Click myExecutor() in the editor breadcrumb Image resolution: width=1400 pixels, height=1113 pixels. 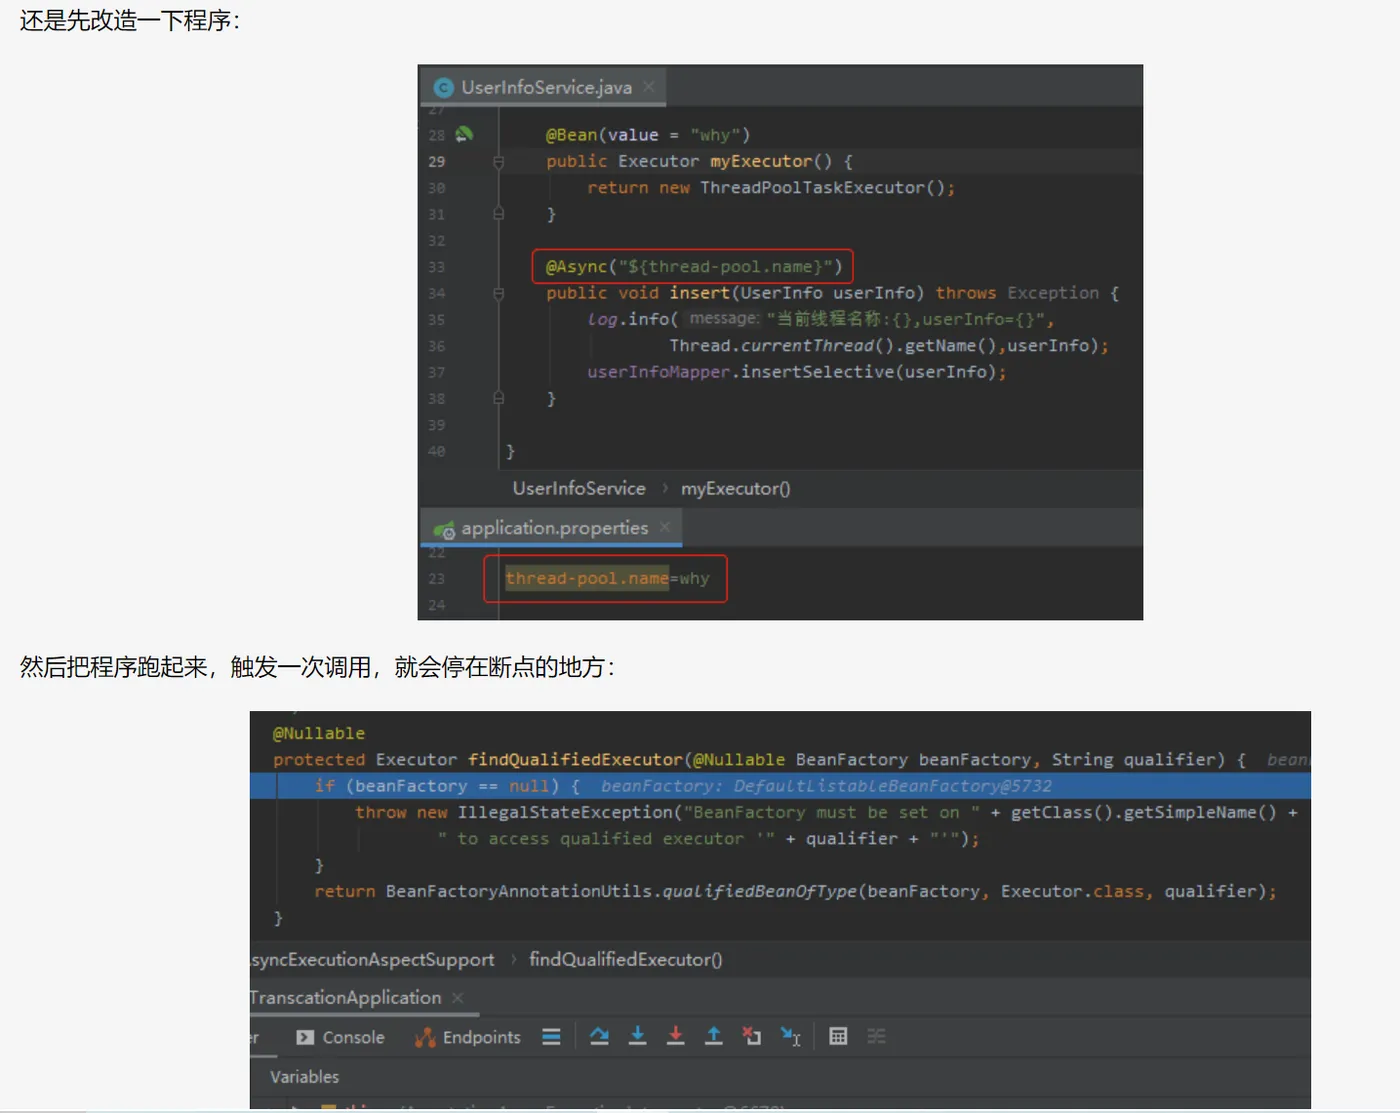click(735, 488)
